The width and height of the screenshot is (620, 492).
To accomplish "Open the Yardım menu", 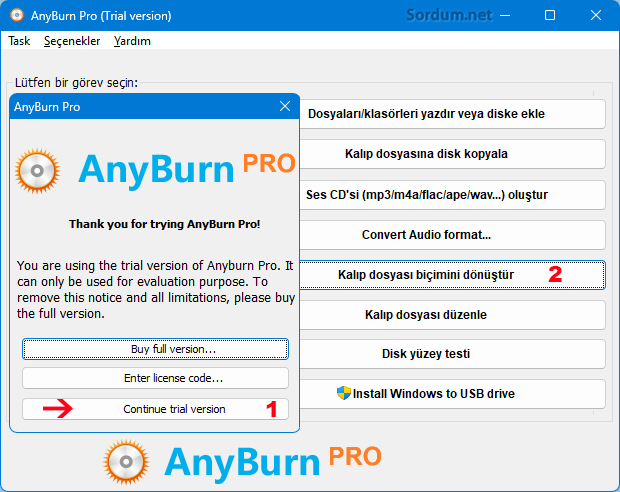I will [x=132, y=41].
